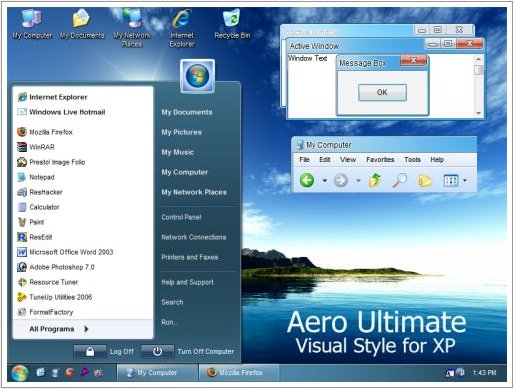
Task: Open the Help menu in My Computer
Action: click(437, 160)
